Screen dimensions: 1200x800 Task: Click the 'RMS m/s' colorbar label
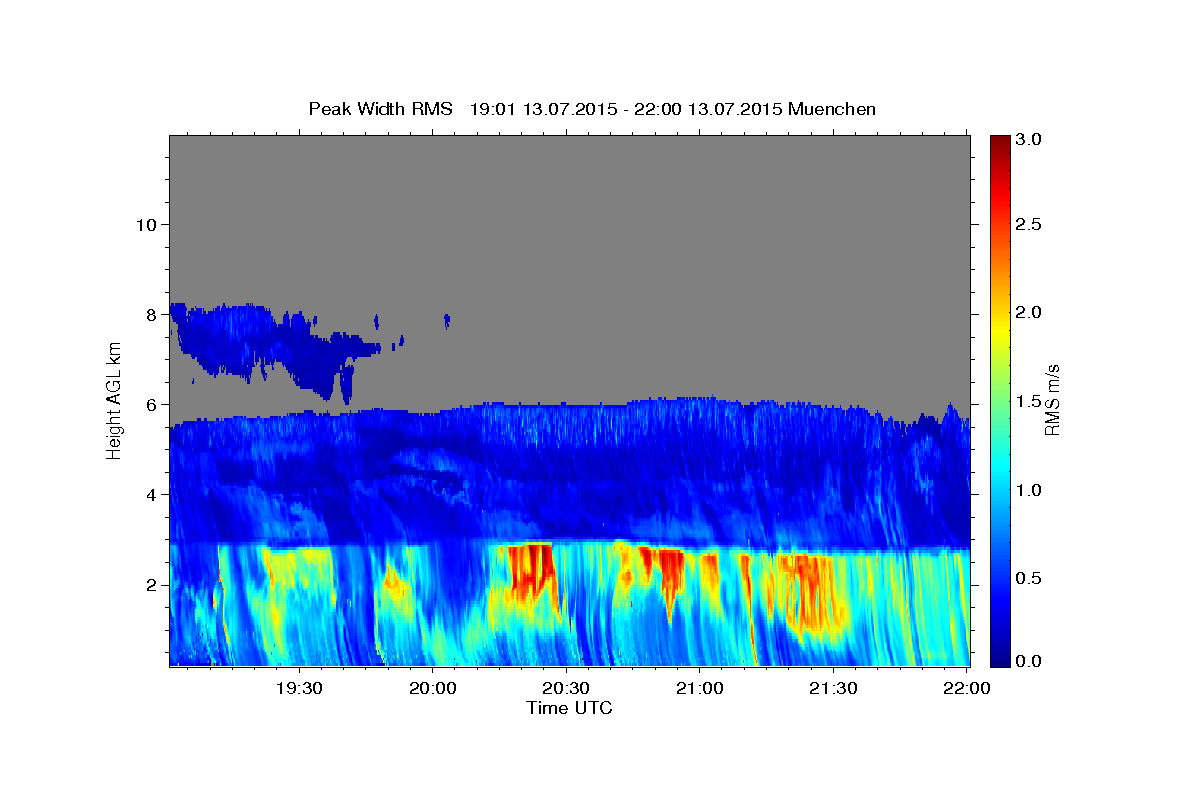[x=1051, y=400]
